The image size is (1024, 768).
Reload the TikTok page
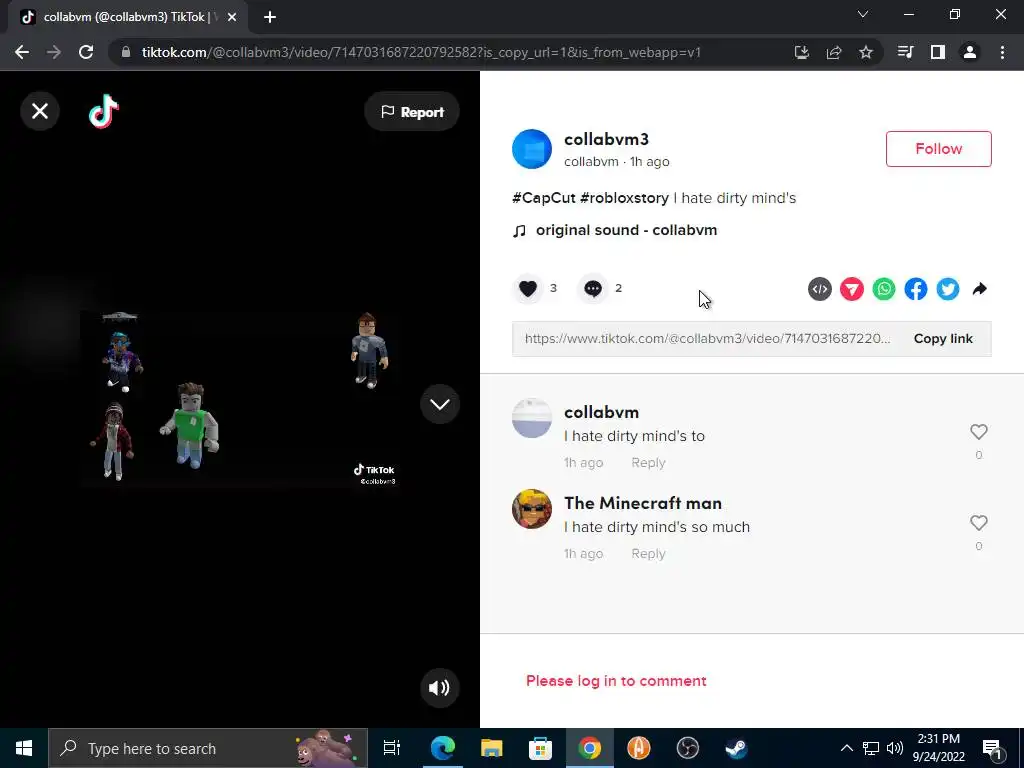86,52
